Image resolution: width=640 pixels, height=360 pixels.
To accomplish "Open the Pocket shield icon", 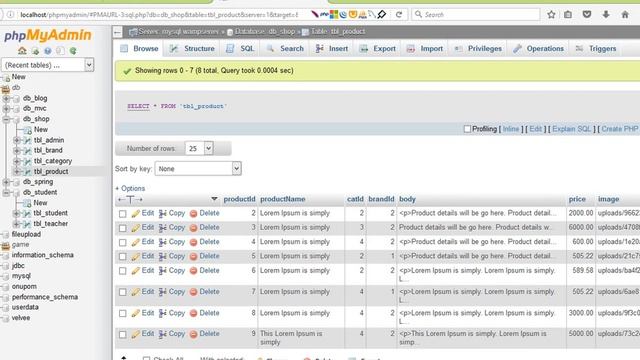I will pyautogui.click(x=587, y=15).
